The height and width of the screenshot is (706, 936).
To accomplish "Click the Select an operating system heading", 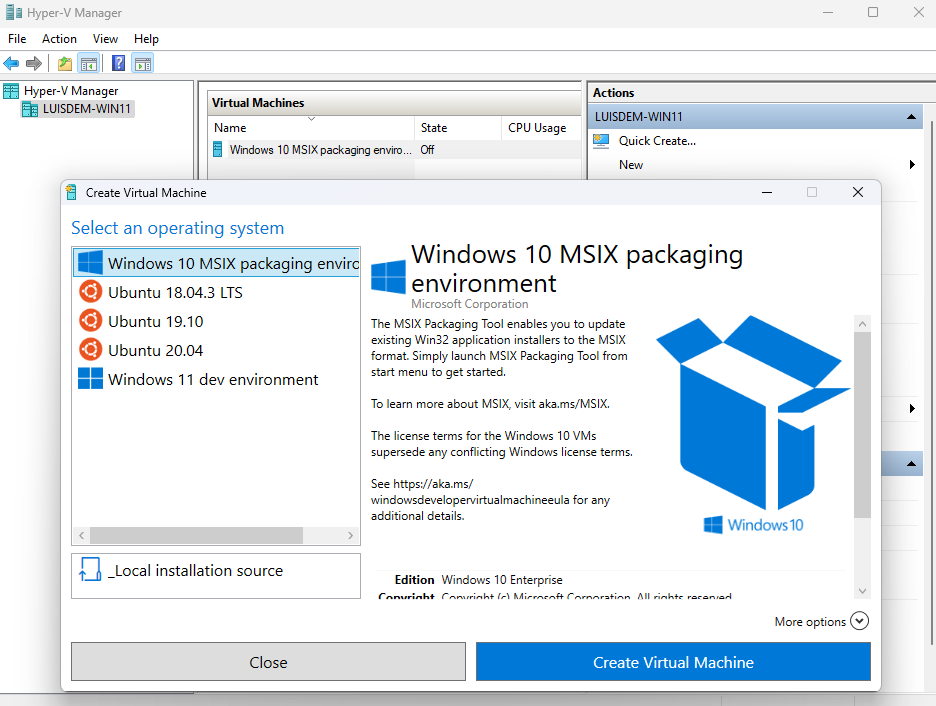I will point(177,228).
